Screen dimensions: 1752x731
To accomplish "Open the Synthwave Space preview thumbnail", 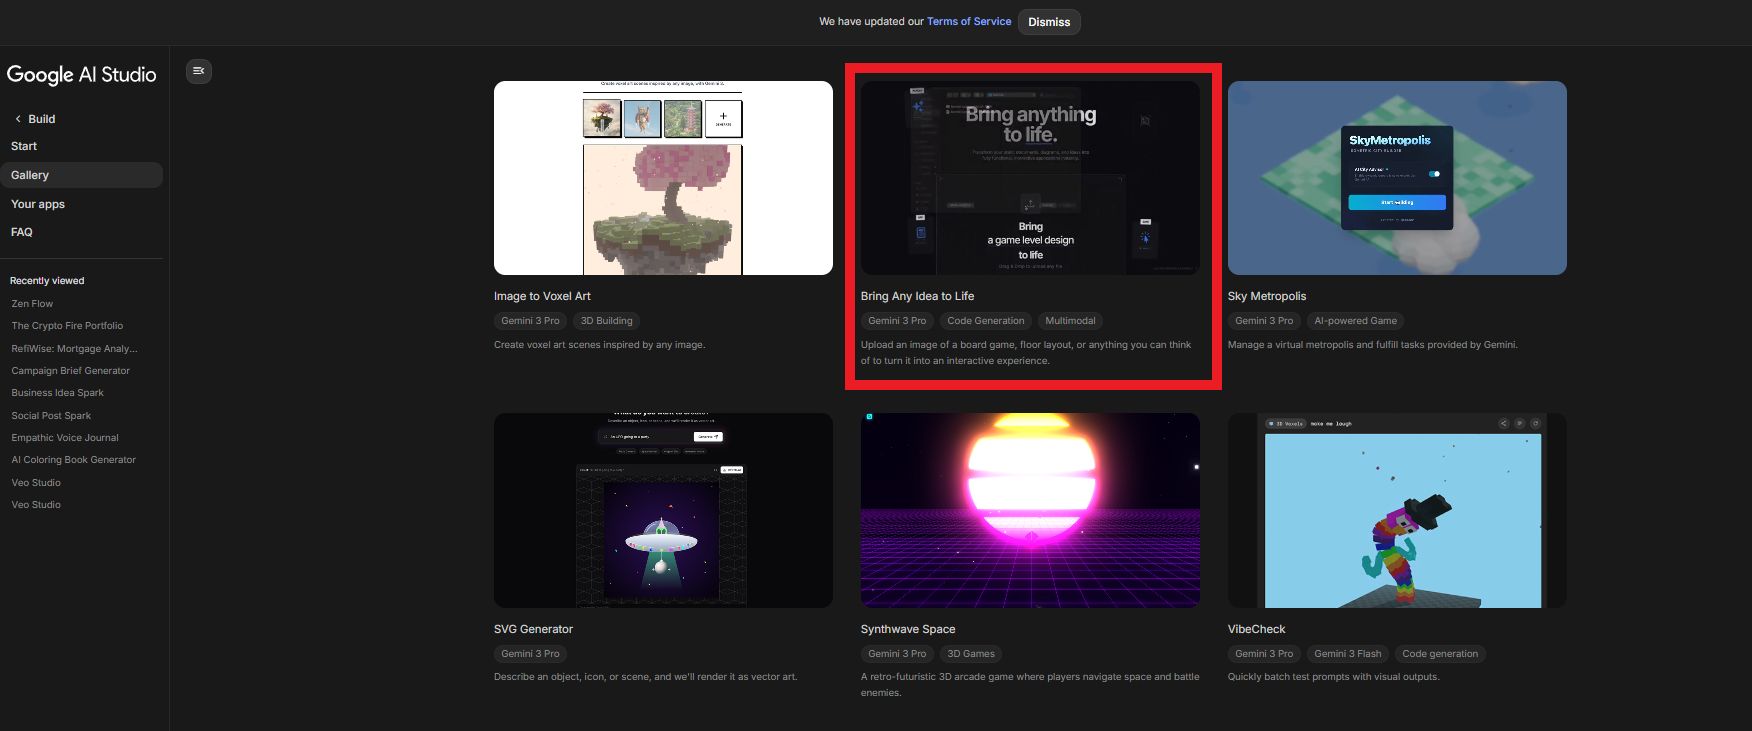I will coord(1030,510).
